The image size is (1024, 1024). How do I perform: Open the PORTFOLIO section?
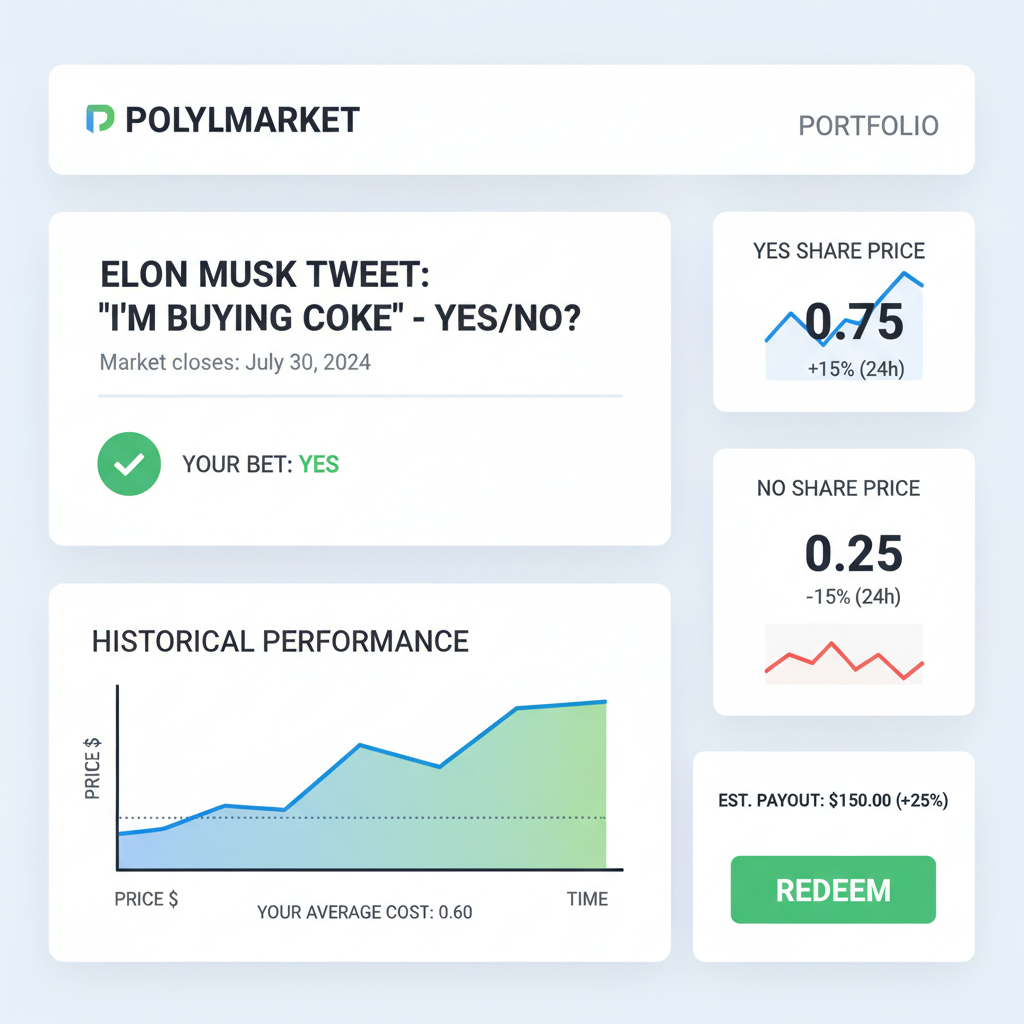coord(868,125)
